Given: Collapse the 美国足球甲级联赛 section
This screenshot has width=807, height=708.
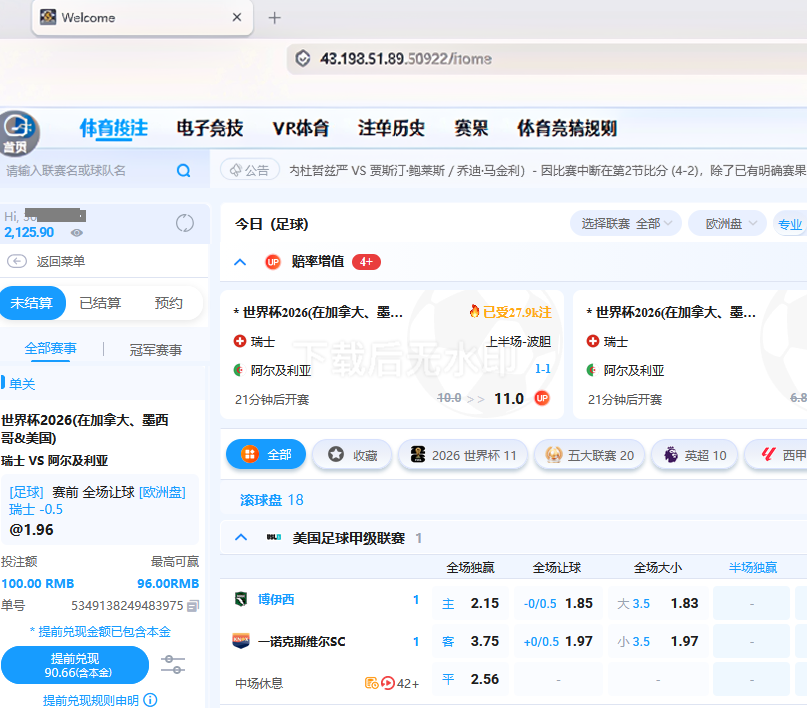Looking at the screenshot, I should (241, 538).
